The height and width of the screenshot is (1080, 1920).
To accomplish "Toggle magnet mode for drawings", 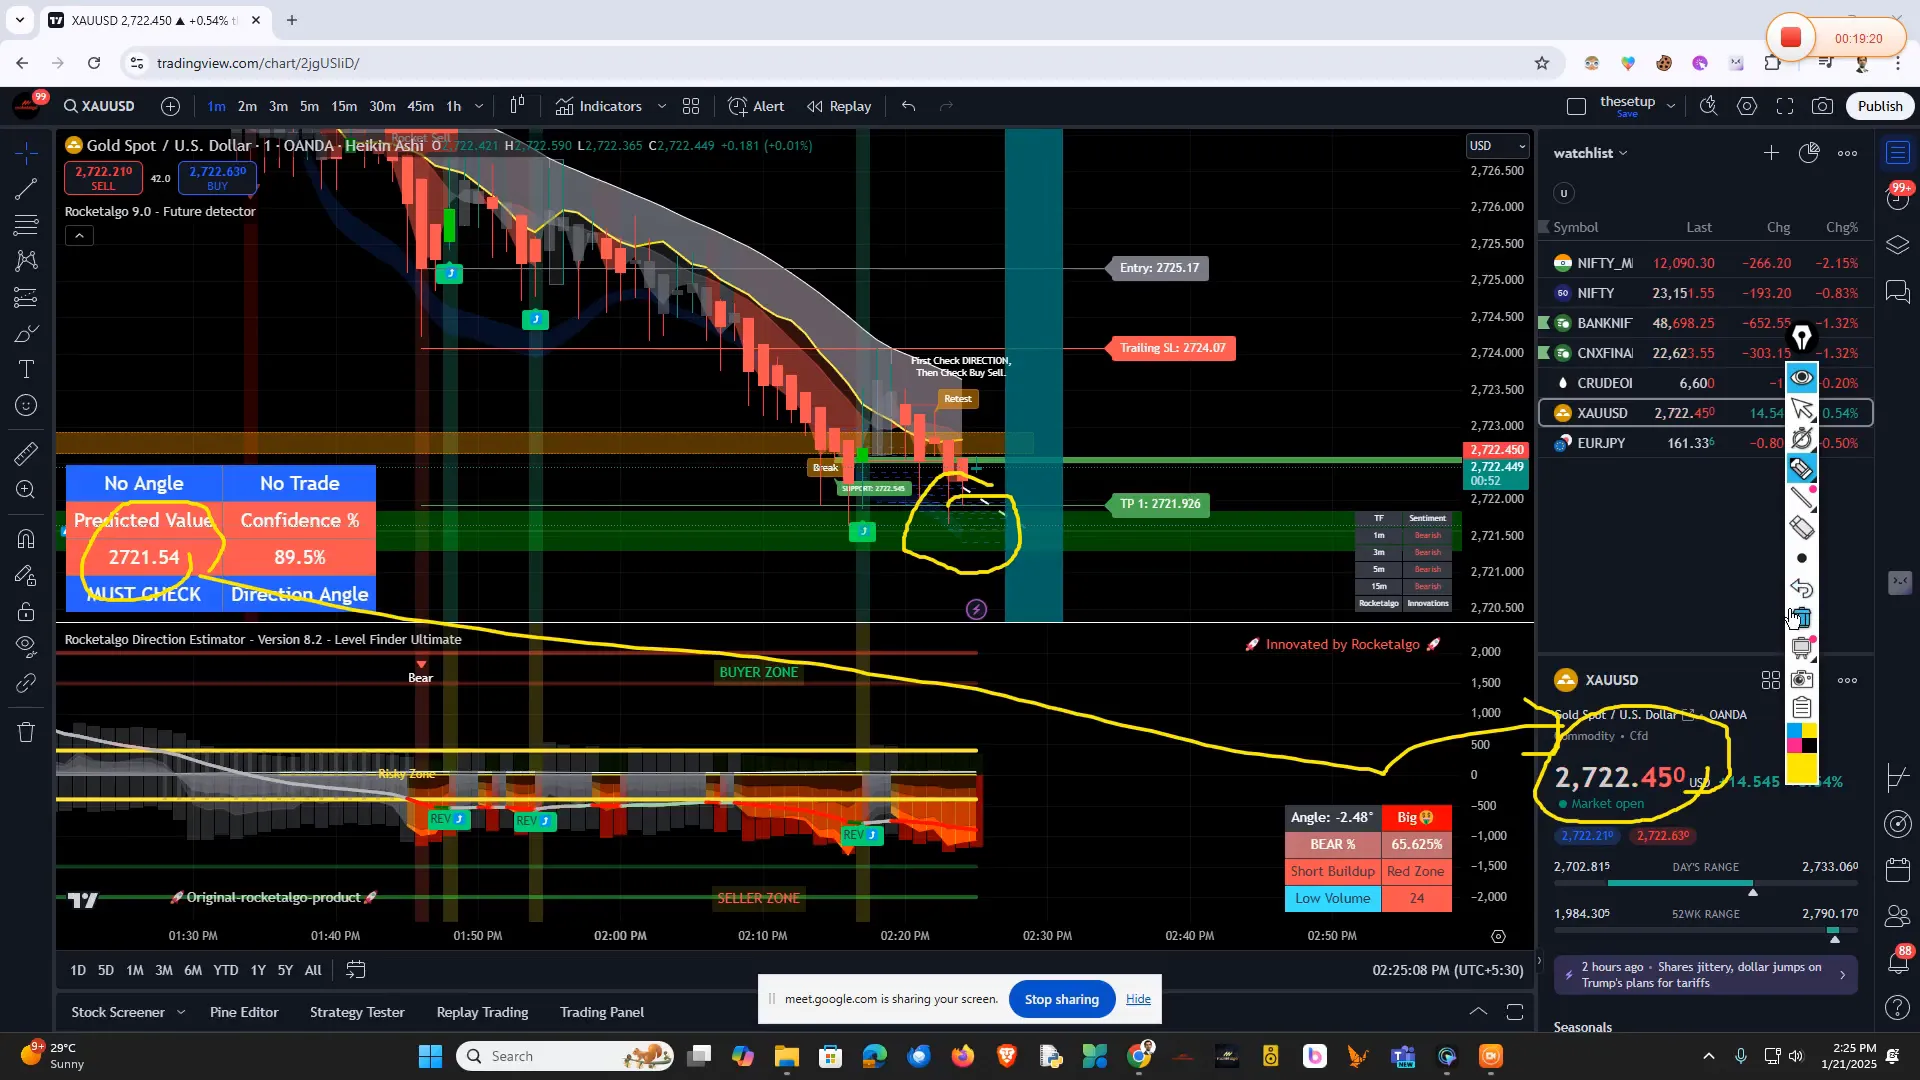I will 27,539.
